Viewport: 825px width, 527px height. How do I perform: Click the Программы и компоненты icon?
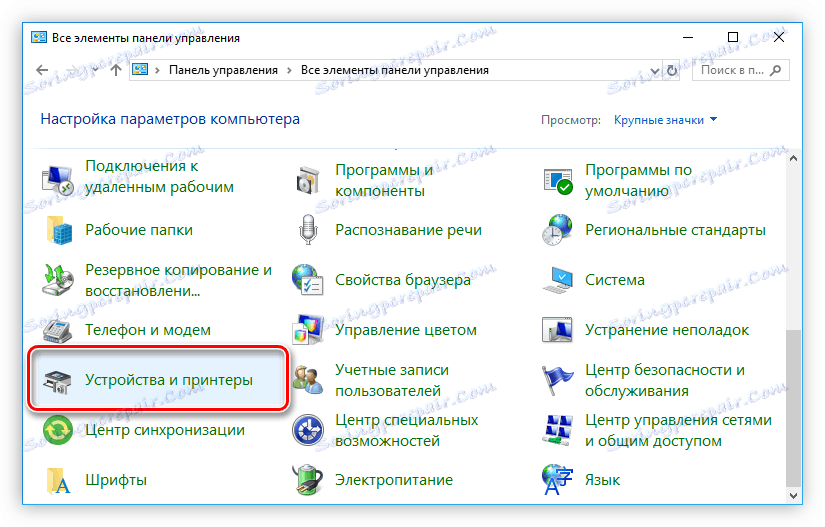click(308, 180)
